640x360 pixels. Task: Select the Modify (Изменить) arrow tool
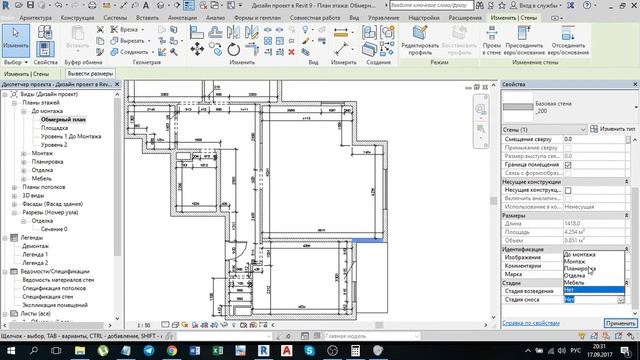click(x=16, y=40)
